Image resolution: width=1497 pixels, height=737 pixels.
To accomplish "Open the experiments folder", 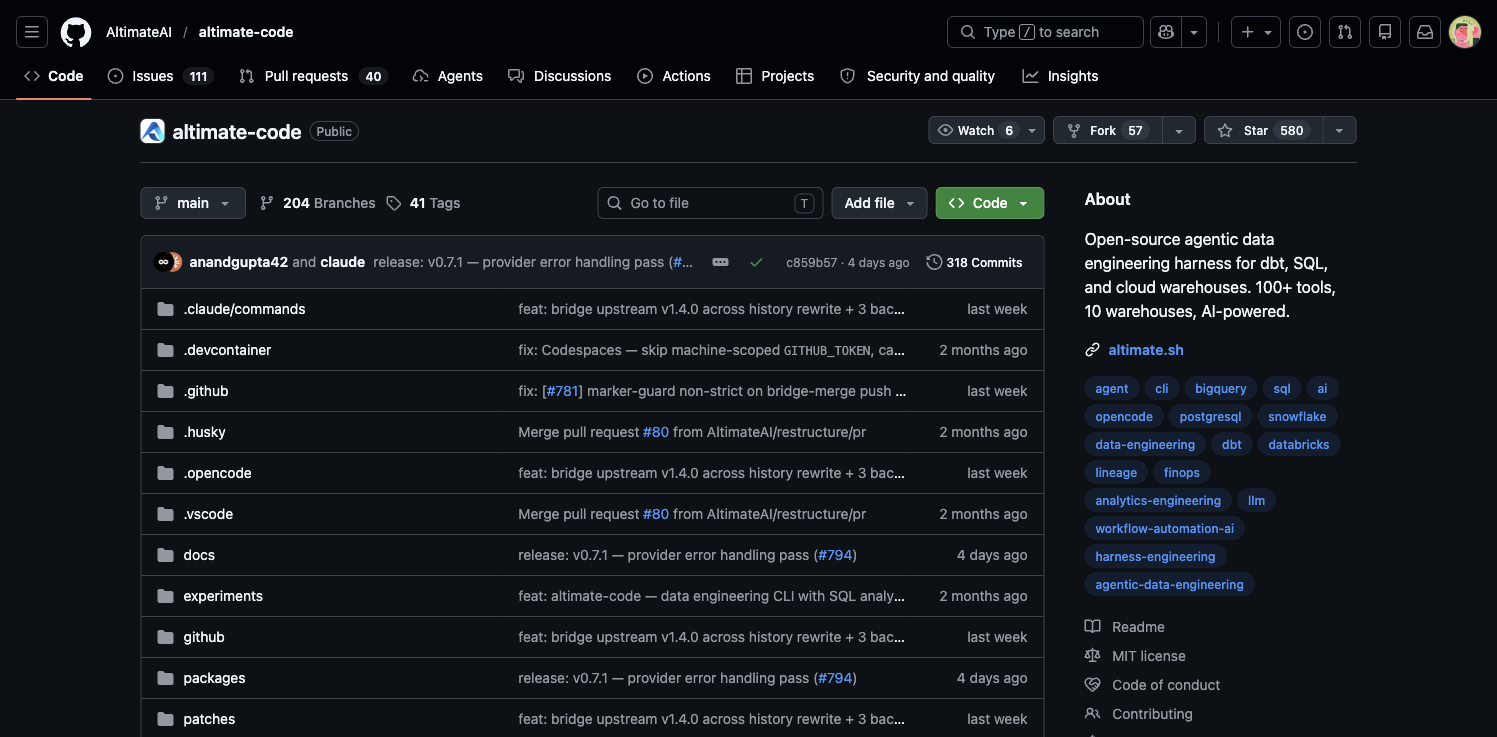I will click(223, 596).
